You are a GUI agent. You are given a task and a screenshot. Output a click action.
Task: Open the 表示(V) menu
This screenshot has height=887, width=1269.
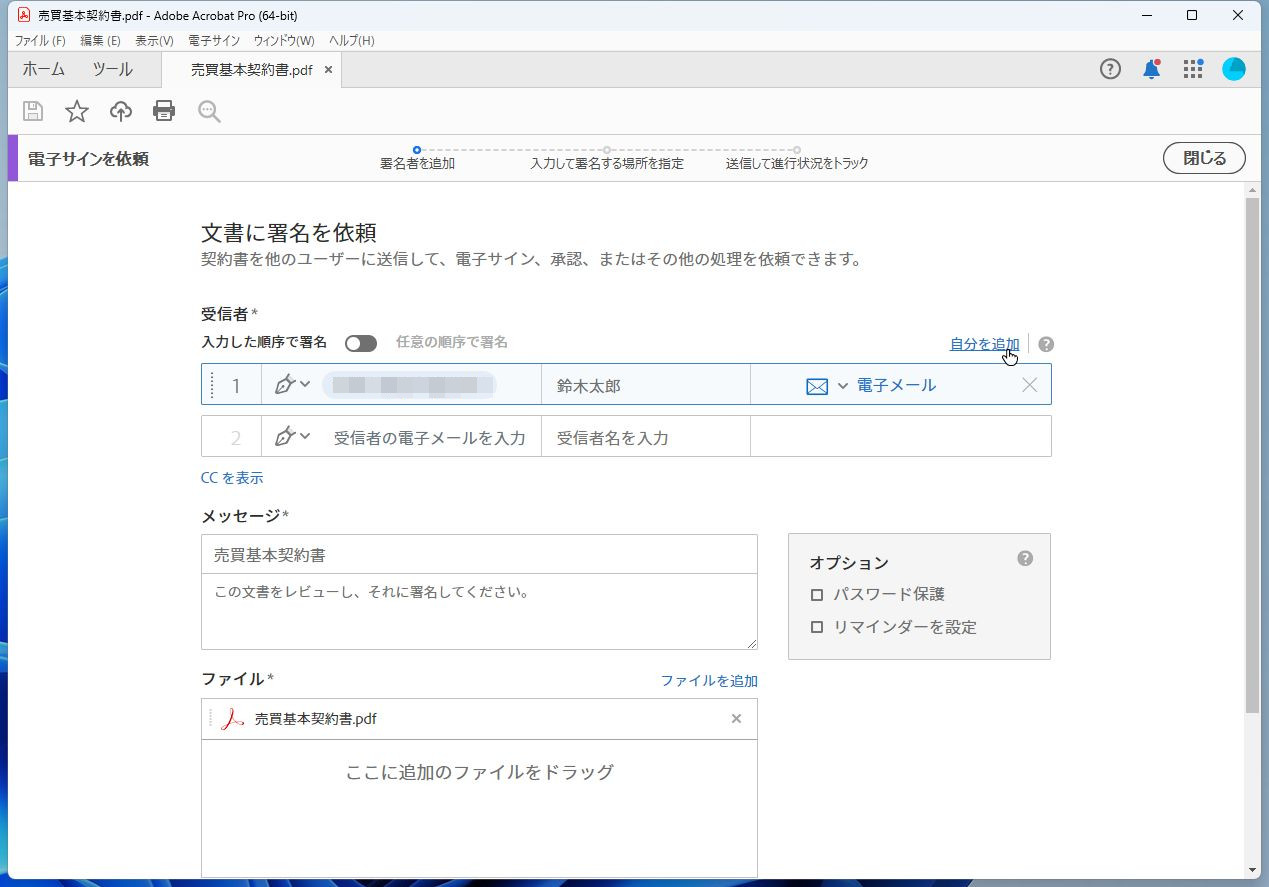tap(153, 40)
